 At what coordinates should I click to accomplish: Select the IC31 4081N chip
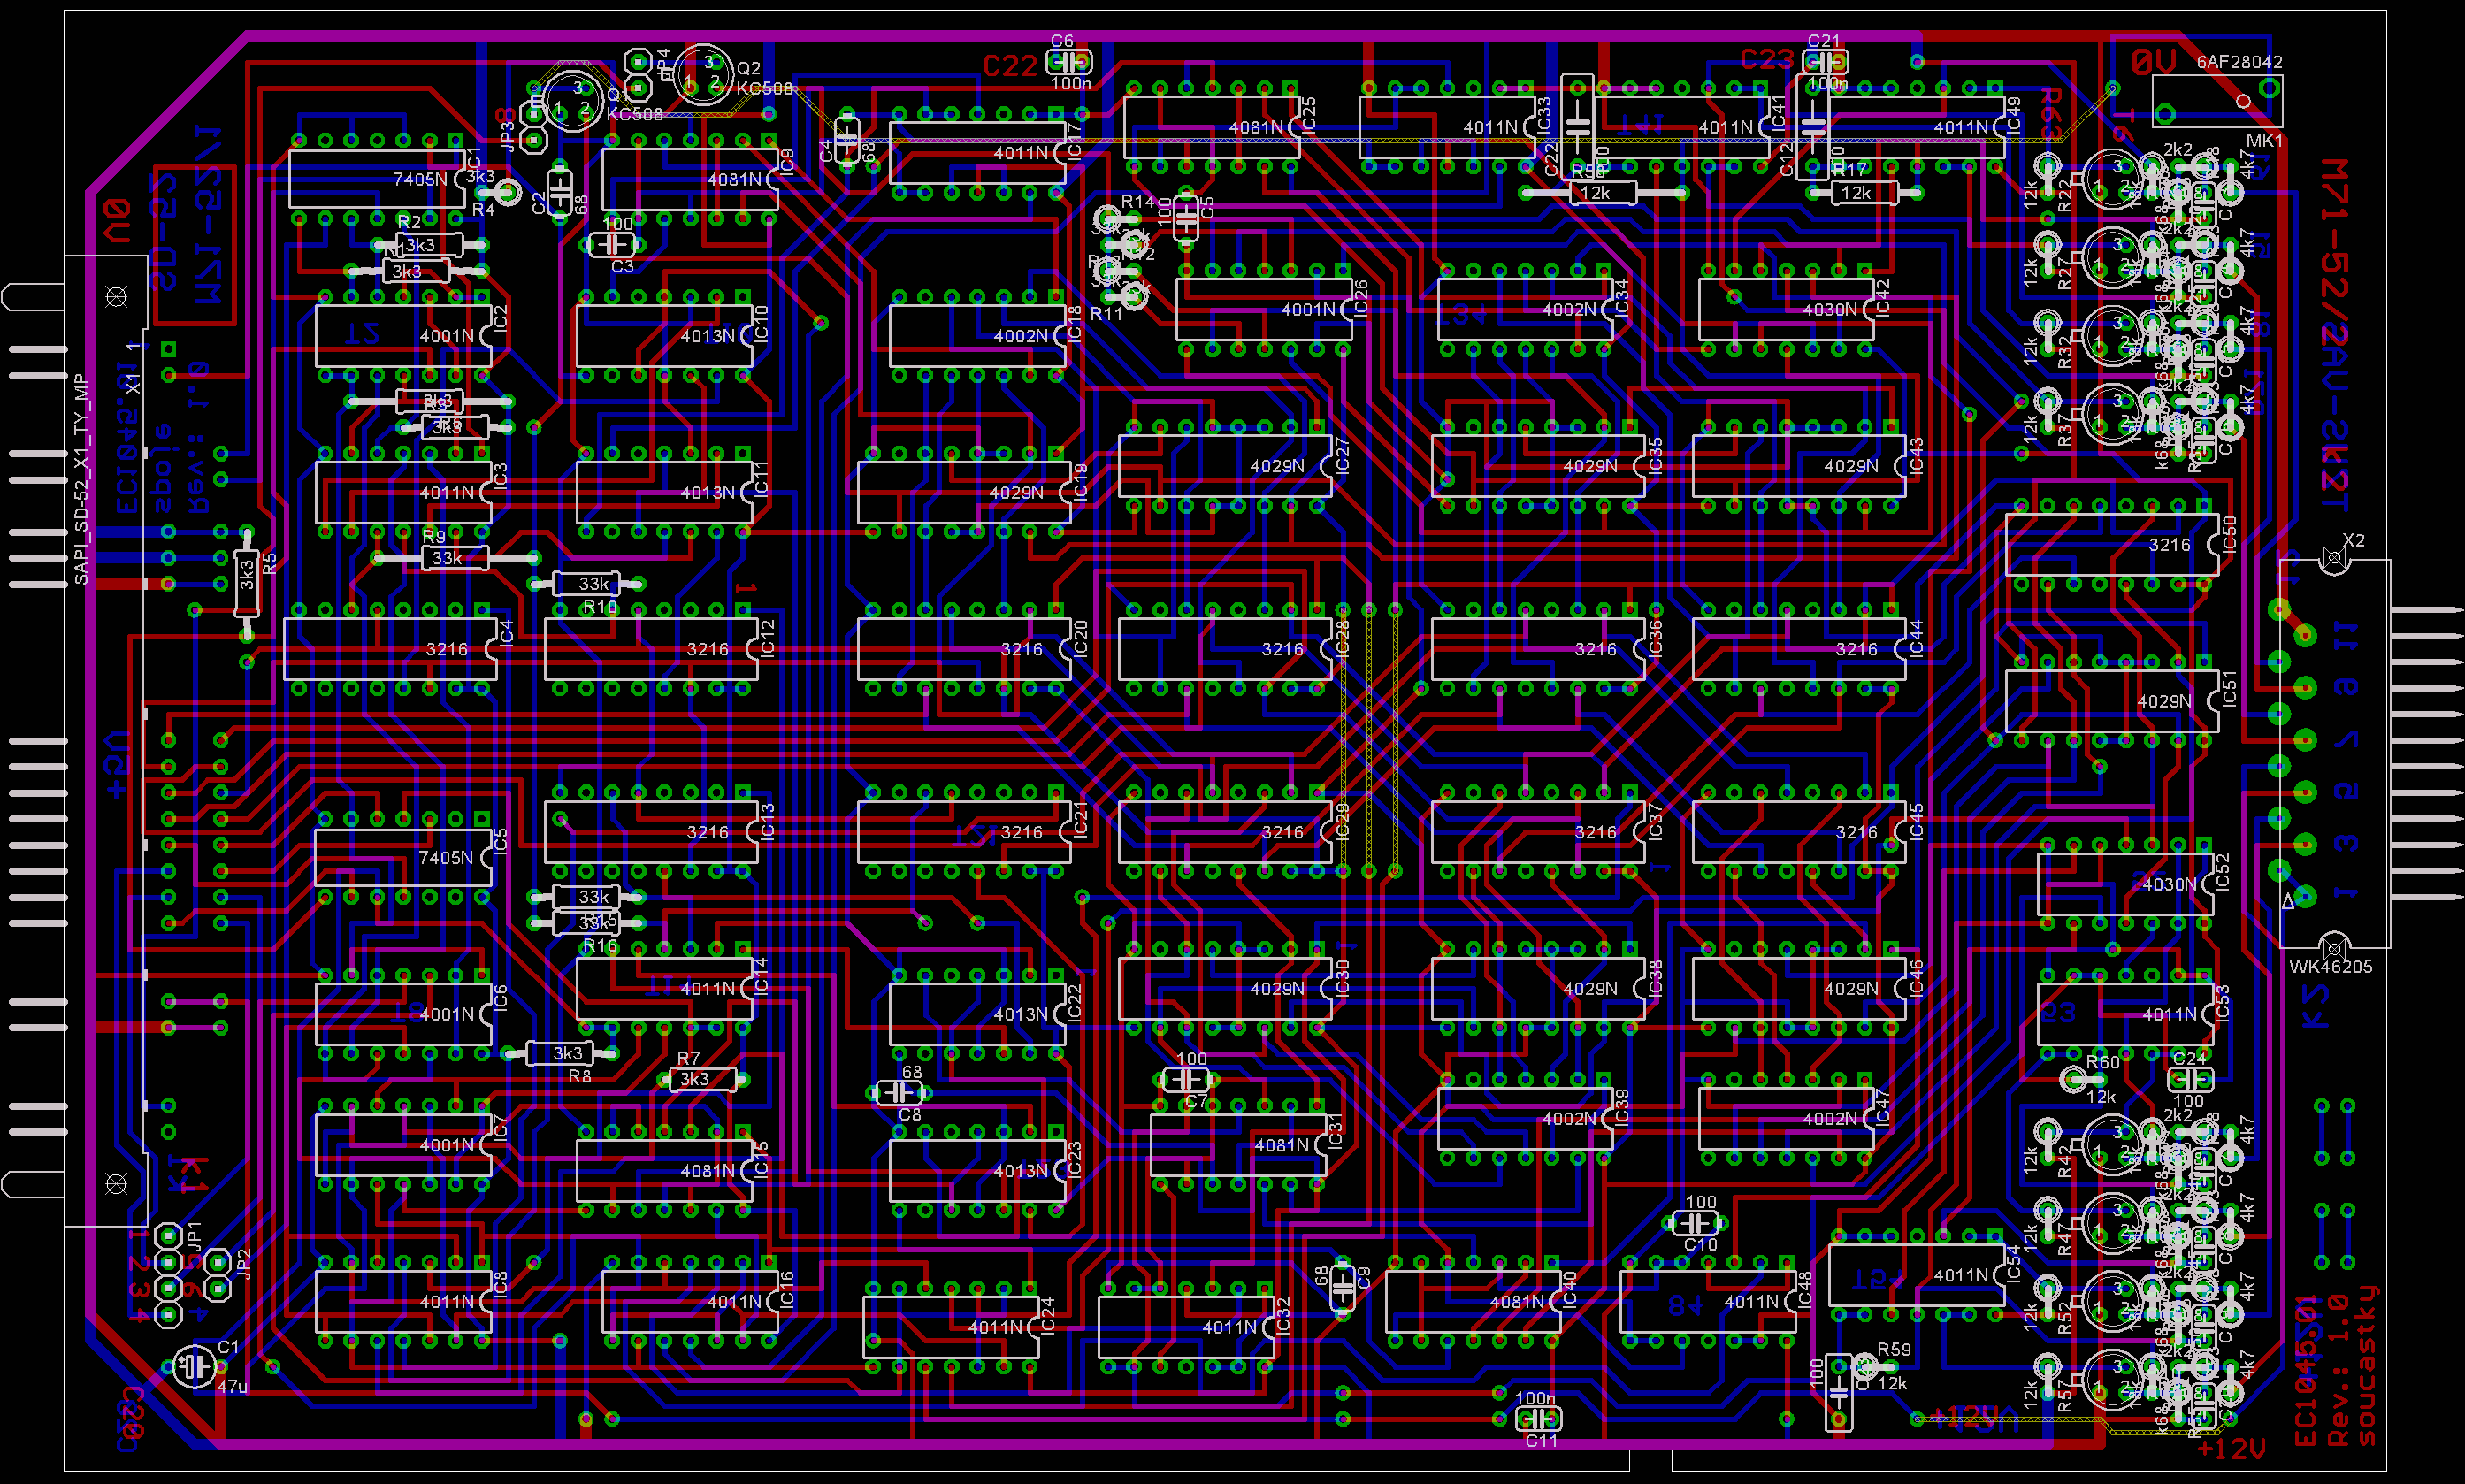pos(1238,1145)
